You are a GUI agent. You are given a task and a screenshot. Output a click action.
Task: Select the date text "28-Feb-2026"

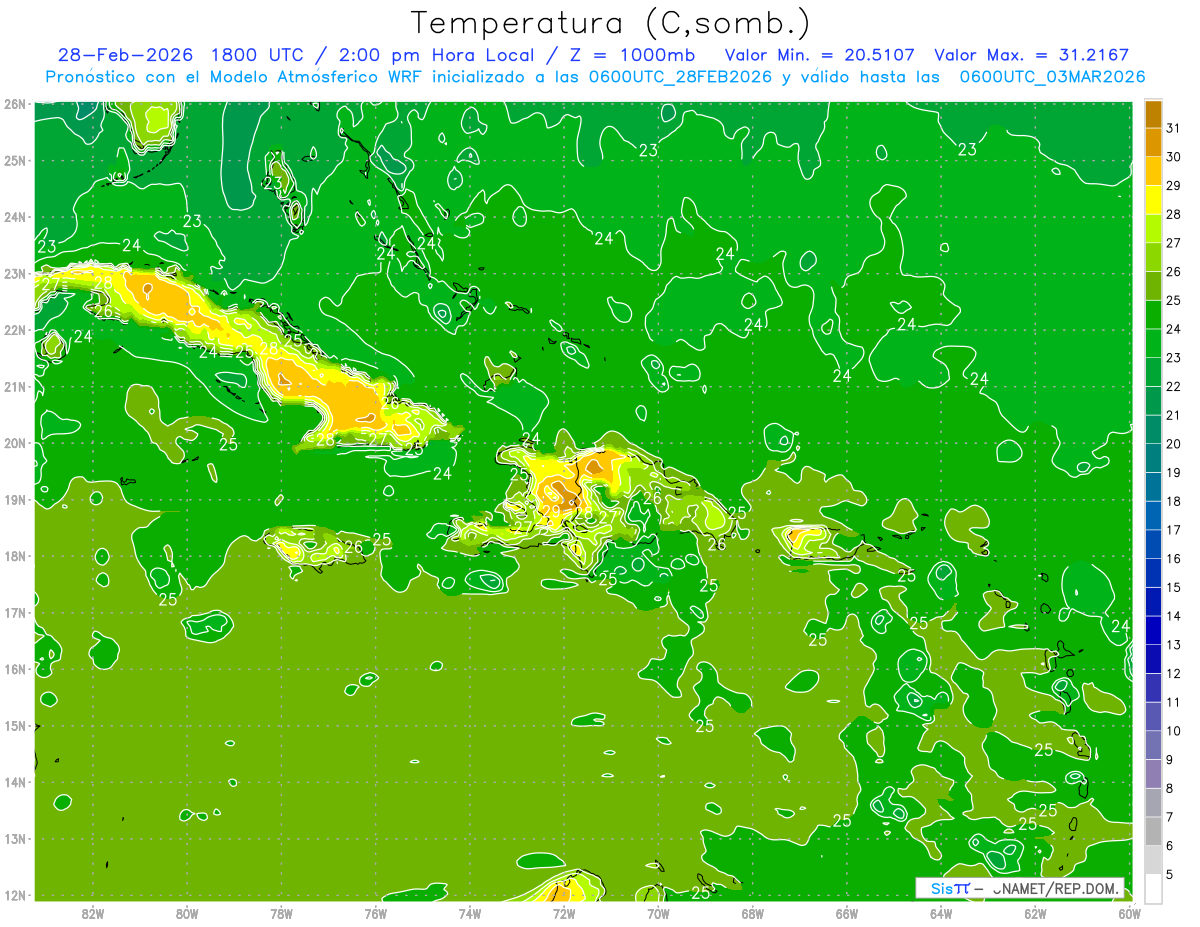pyautogui.click(x=126, y=55)
